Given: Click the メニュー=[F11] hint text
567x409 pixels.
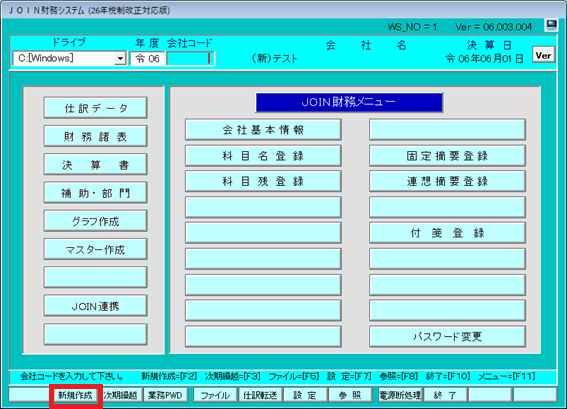Looking at the screenshot, I should tap(507, 376).
